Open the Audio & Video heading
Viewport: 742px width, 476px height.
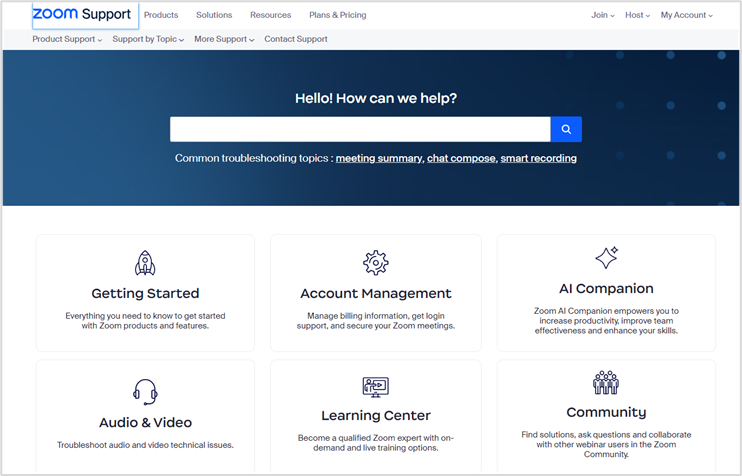145,423
